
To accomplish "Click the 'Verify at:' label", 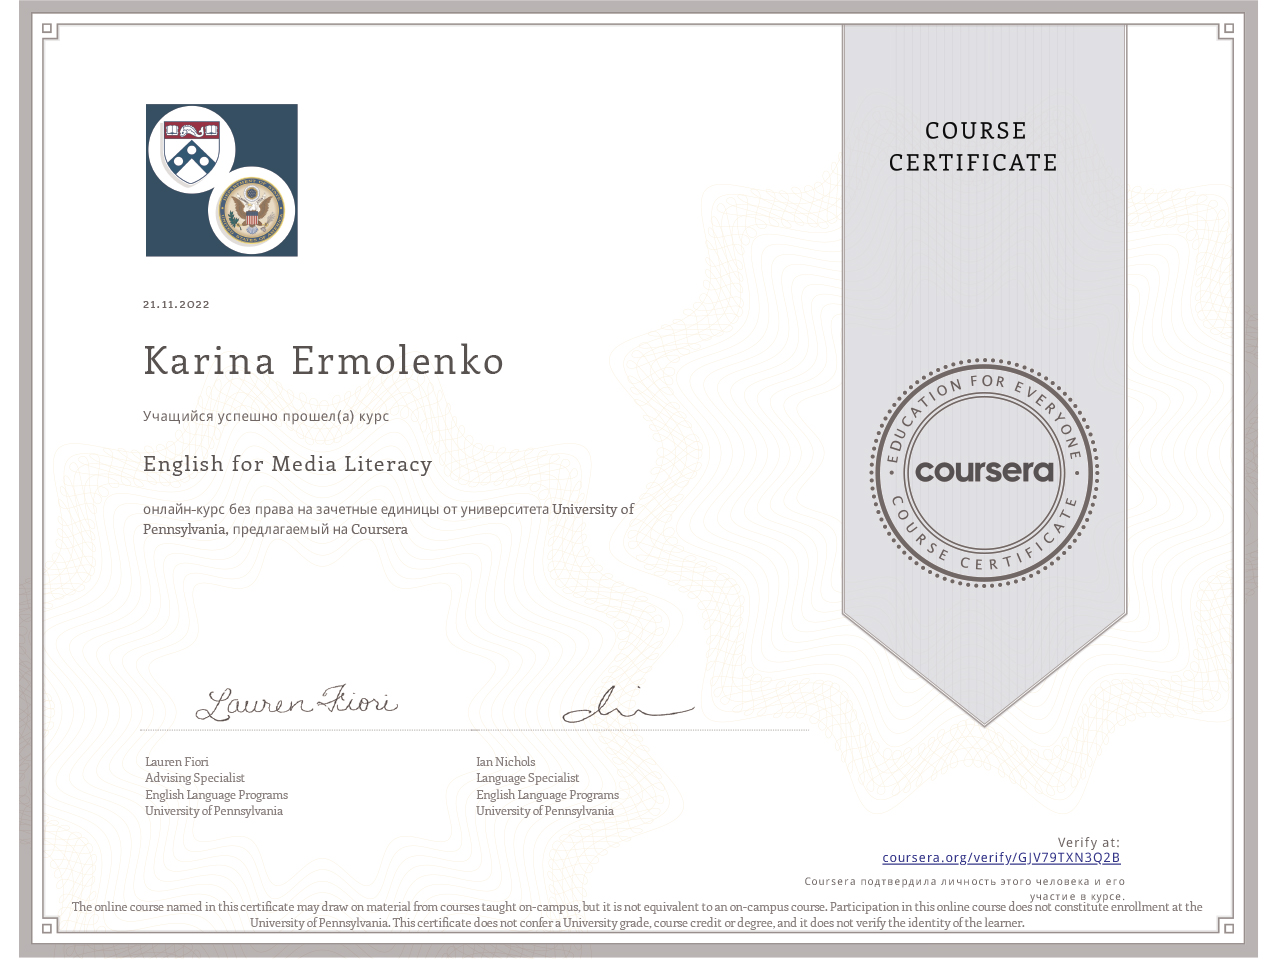I will [x=1088, y=843].
